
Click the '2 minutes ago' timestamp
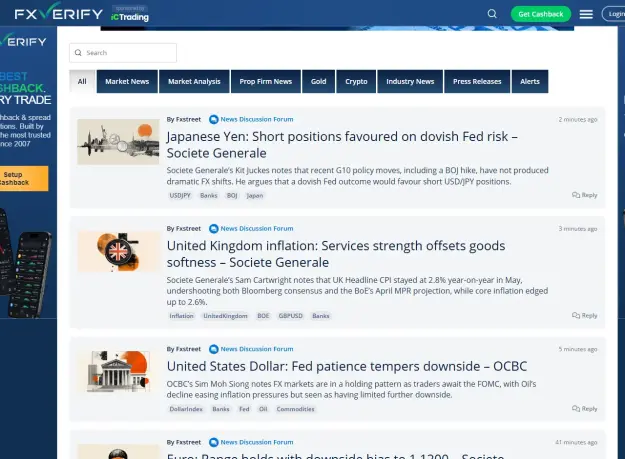(x=578, y=120)
